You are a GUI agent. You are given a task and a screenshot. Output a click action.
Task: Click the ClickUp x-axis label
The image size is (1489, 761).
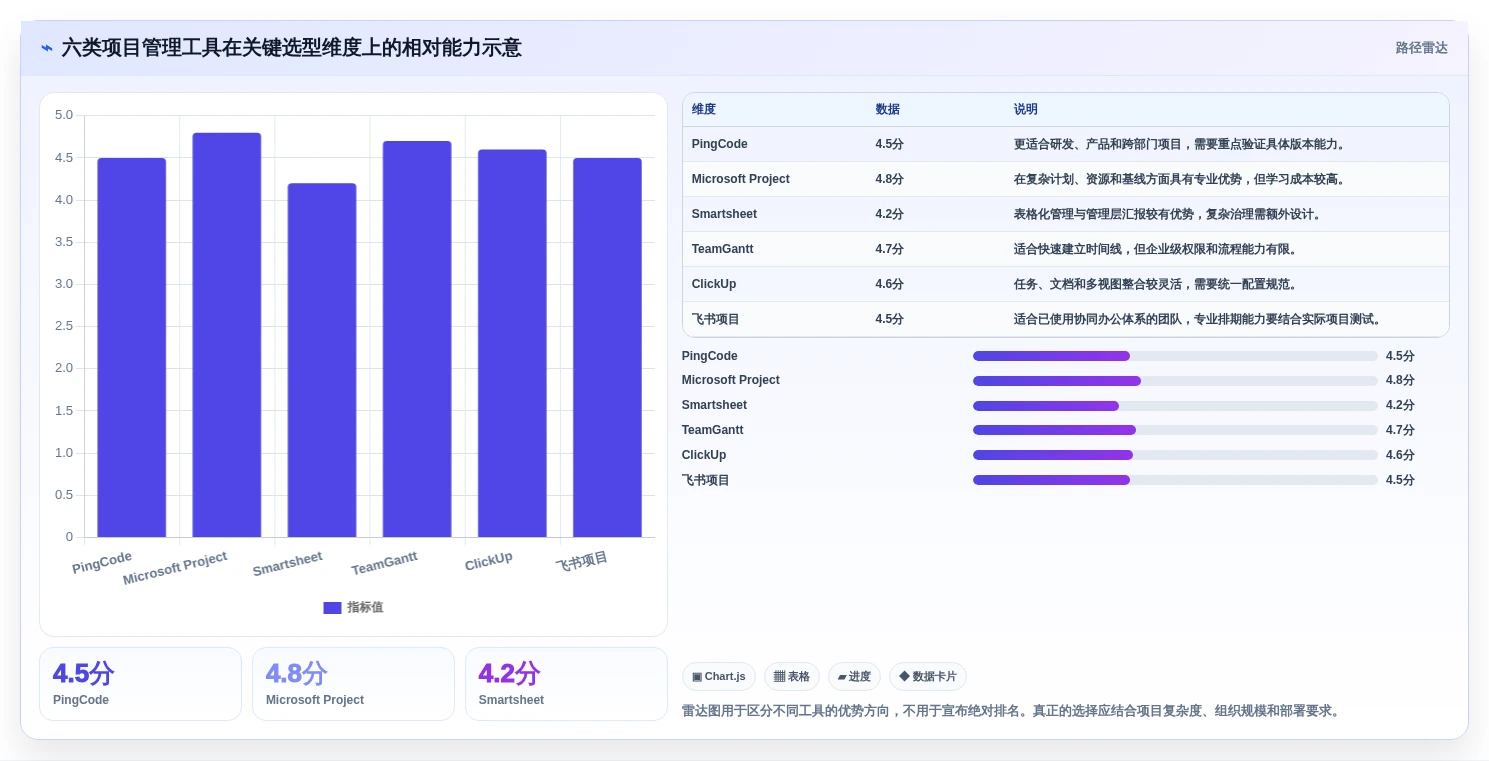488,561
